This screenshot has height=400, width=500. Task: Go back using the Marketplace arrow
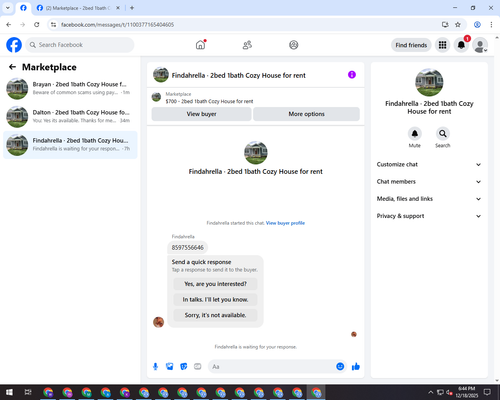pos(12,67)
